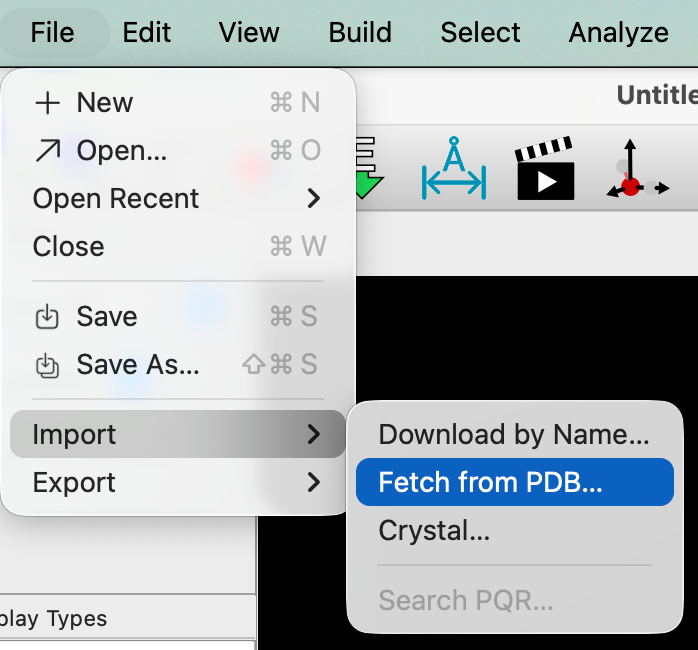Open the Build menu
698x650 pixels.
pos(360,33)
